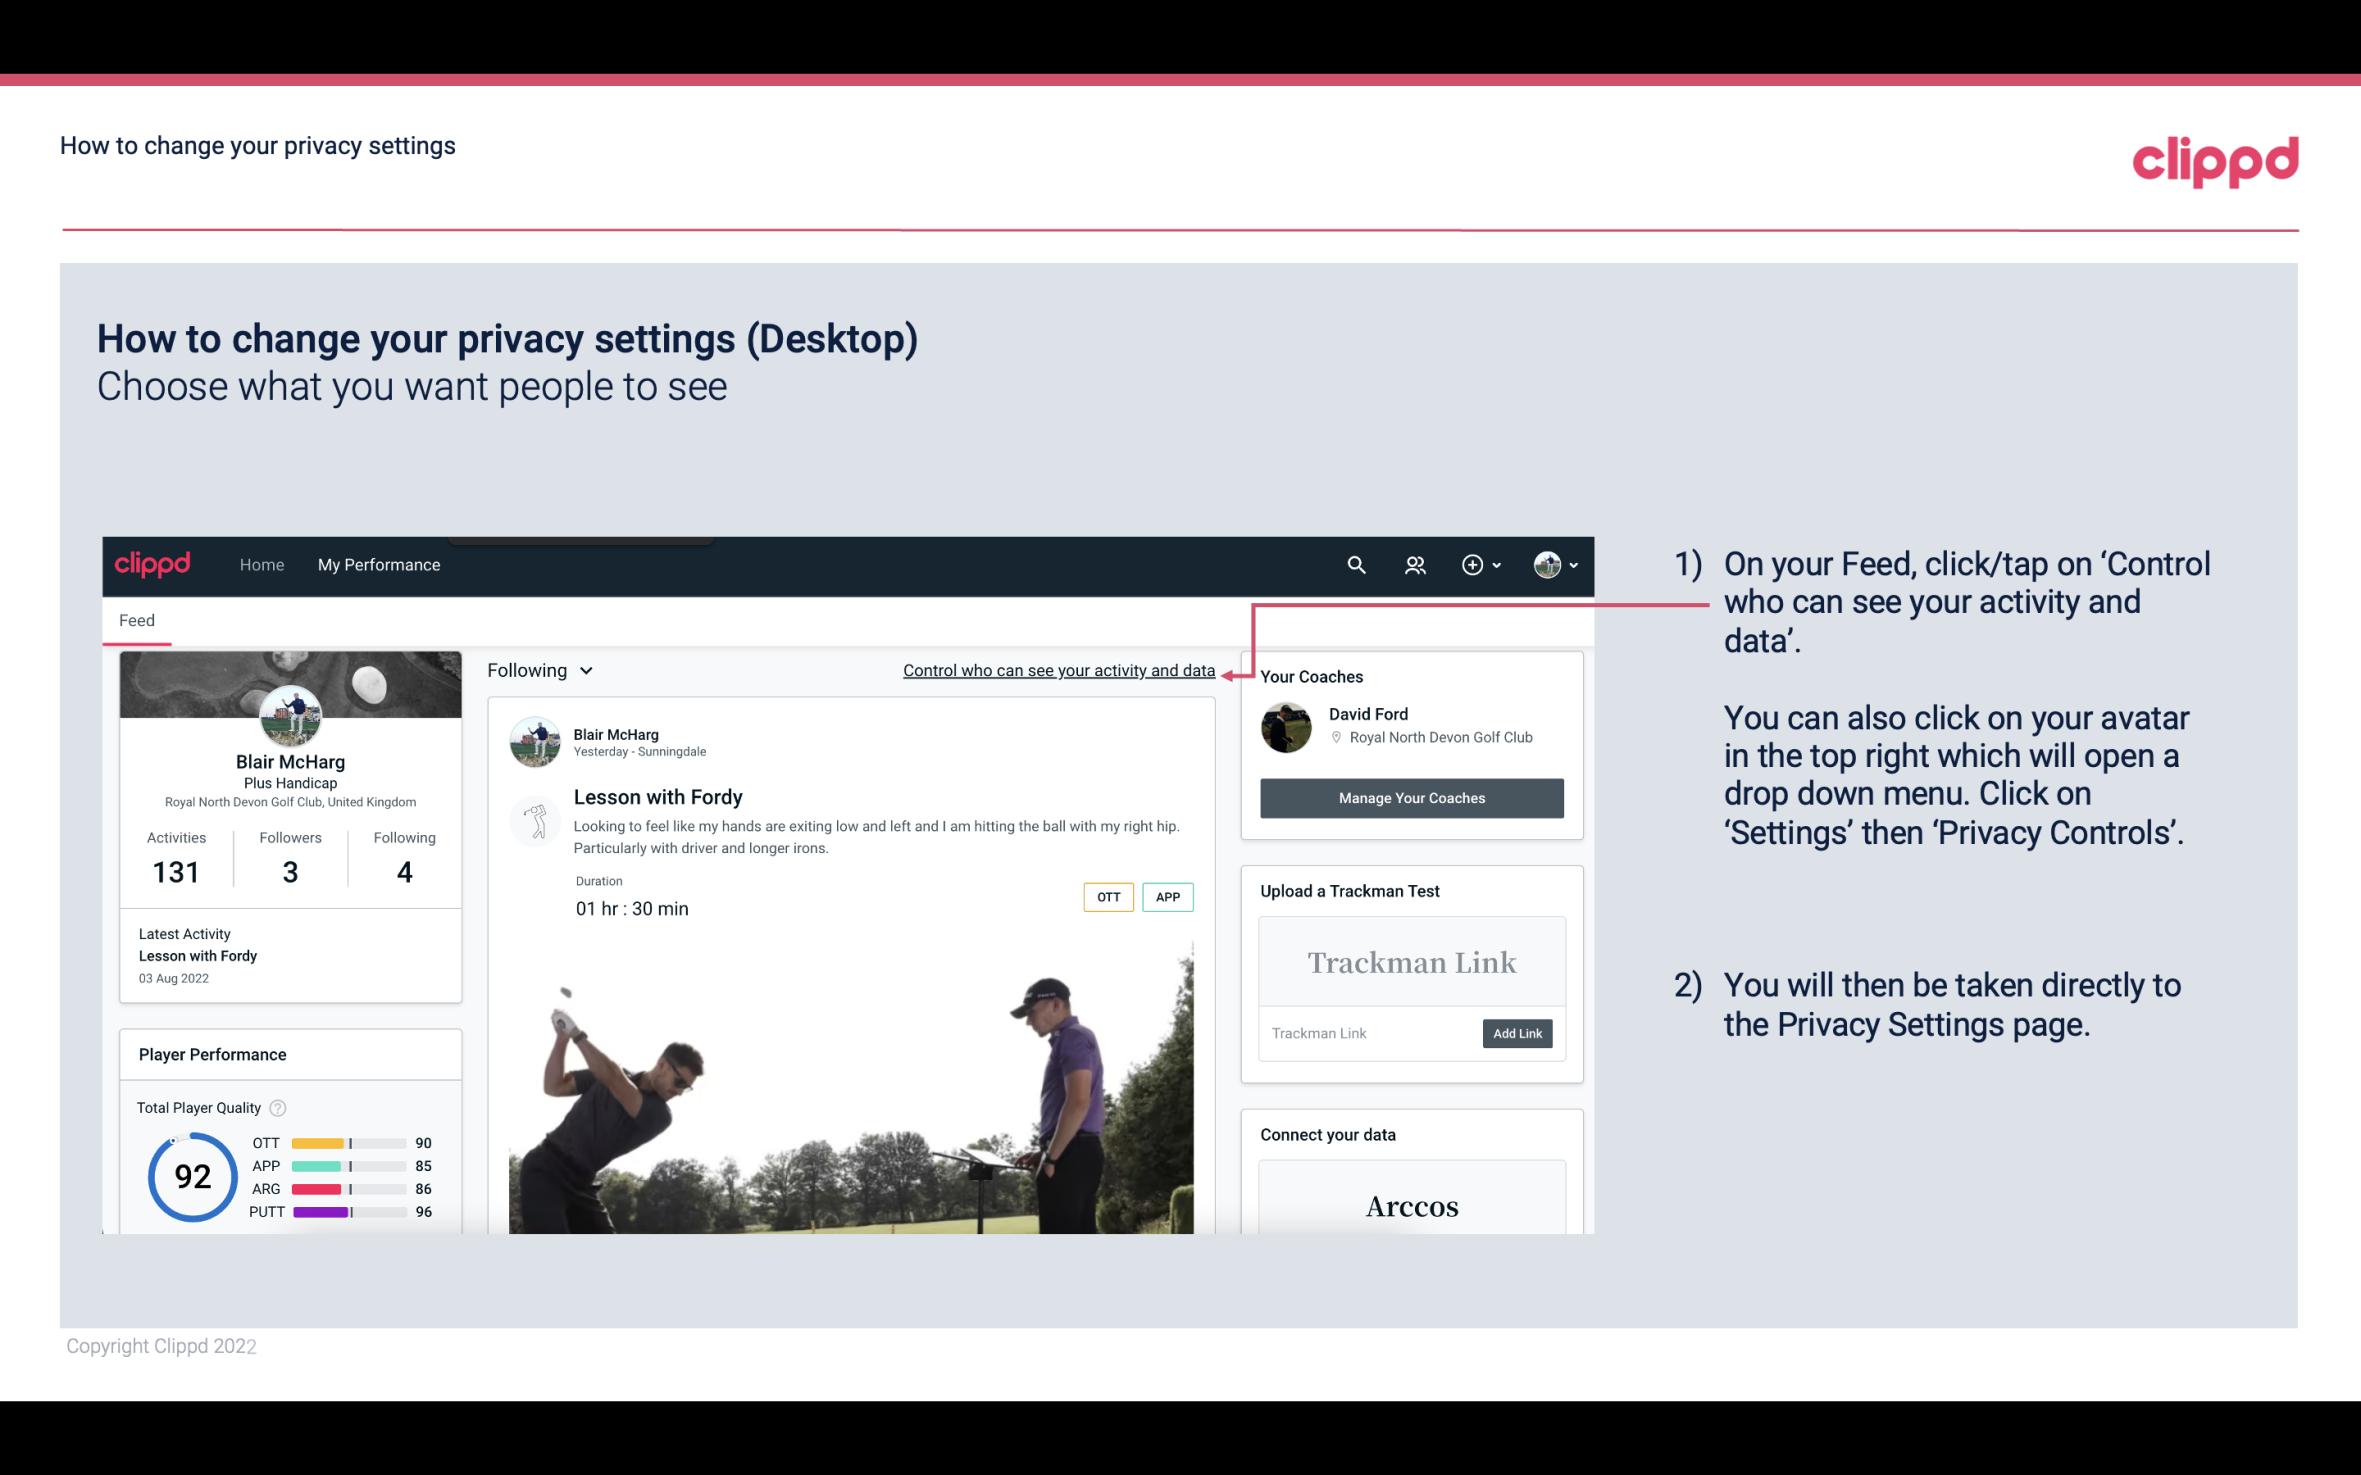Viewport: 2361px width, 1475px height.
Task: Select the My Performance tab
Action: (x=379, y=564)
